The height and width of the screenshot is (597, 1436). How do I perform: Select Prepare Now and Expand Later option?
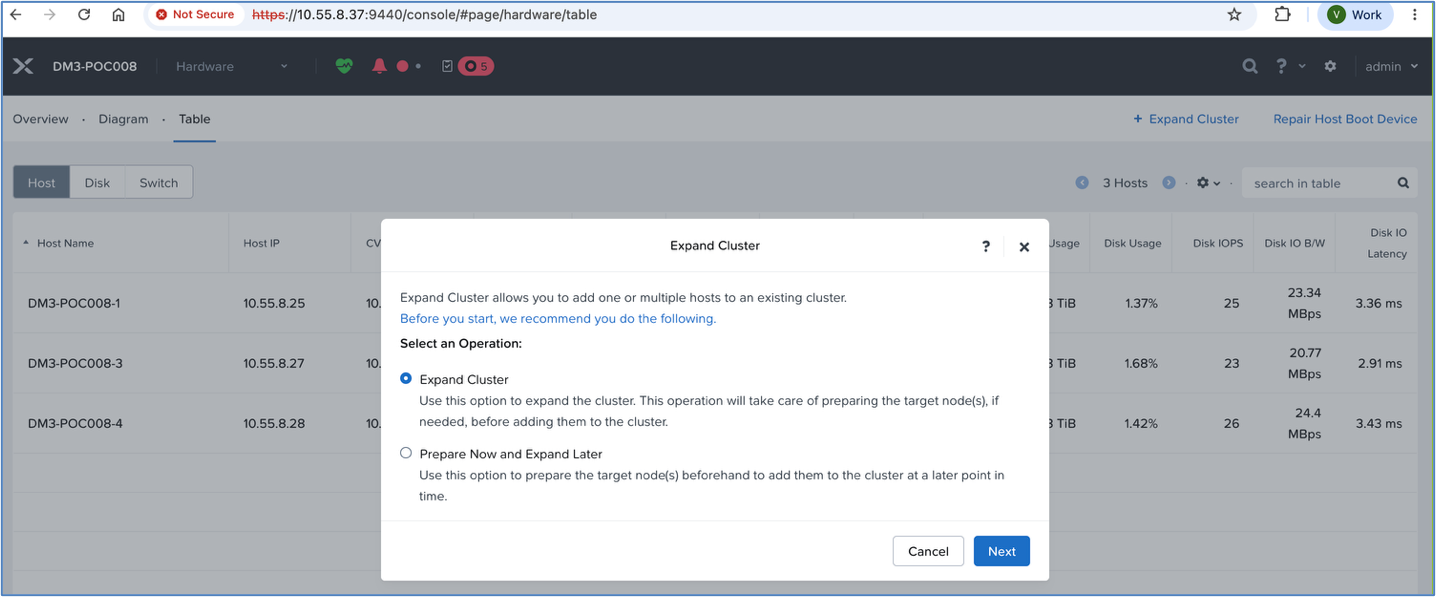406,453
